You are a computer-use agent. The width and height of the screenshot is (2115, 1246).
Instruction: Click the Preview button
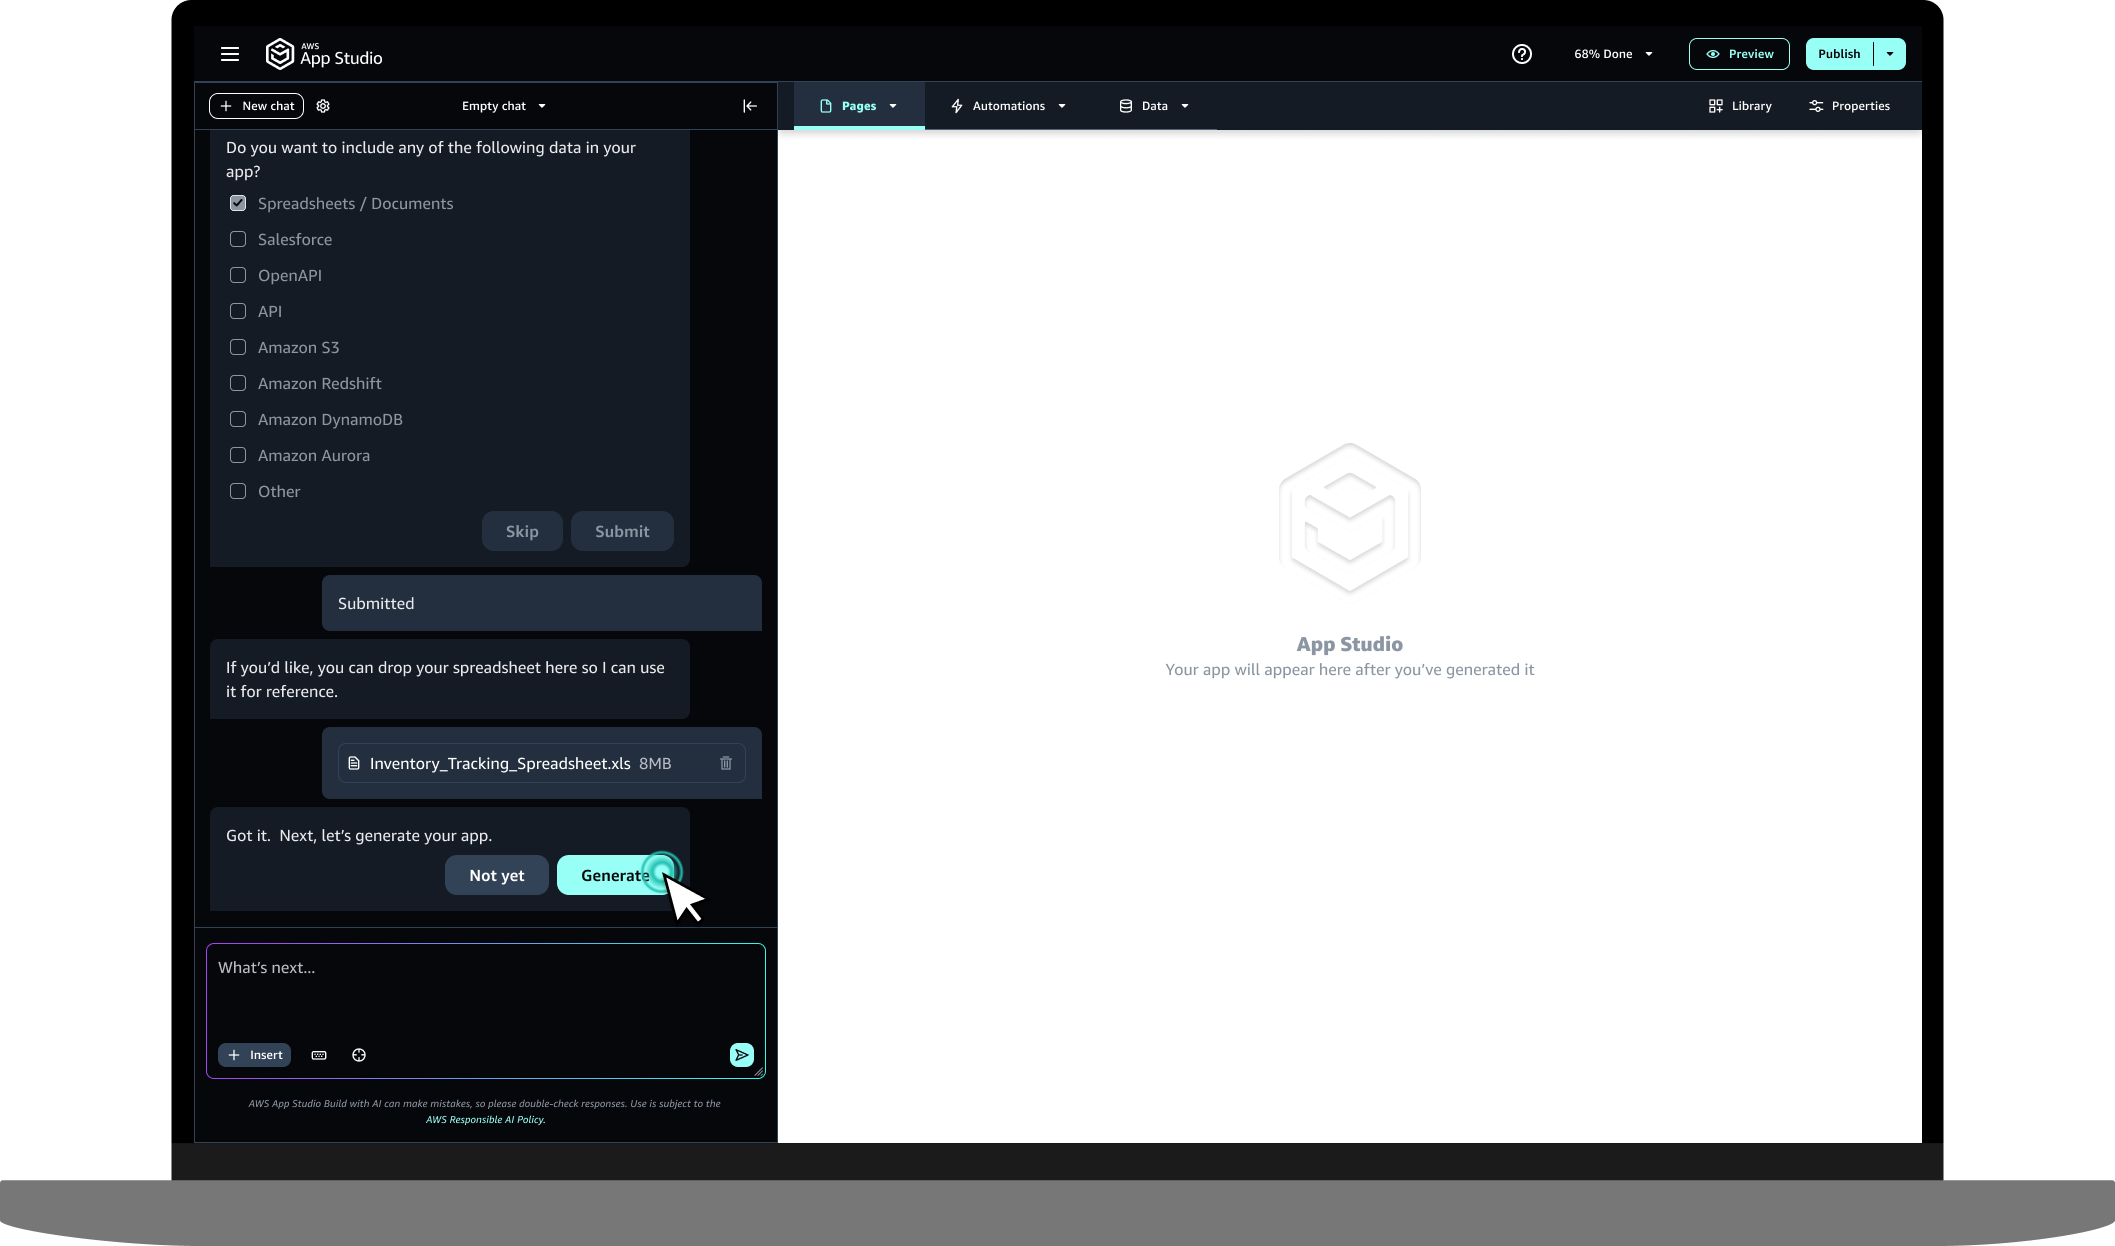pyautogui.click(x=1739, y=54)
